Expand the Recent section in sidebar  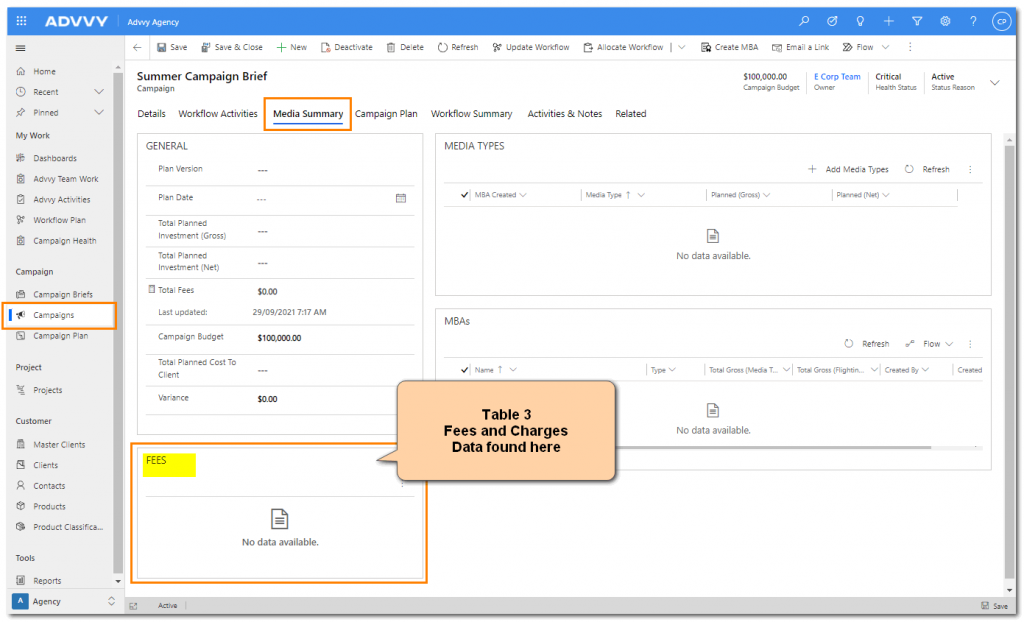pyautogui.click(x=98, y=92)
